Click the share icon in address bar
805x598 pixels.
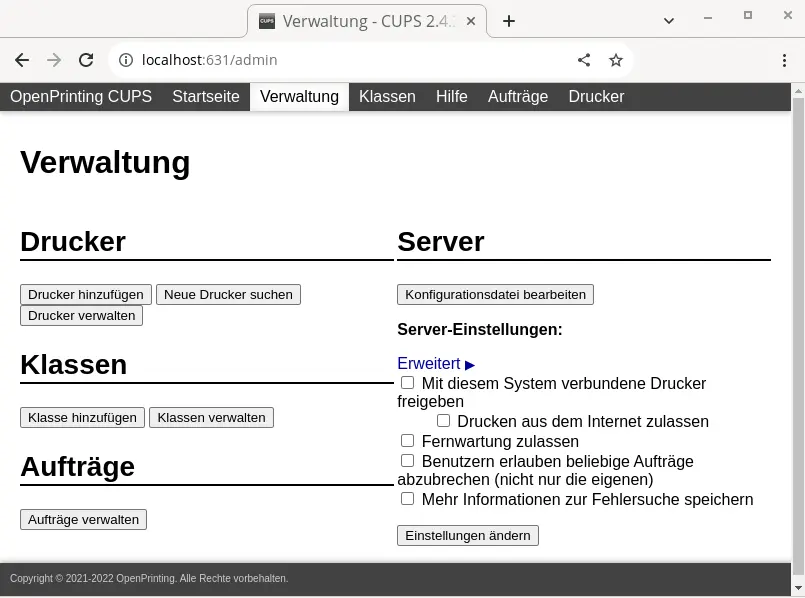pos(584,60)
